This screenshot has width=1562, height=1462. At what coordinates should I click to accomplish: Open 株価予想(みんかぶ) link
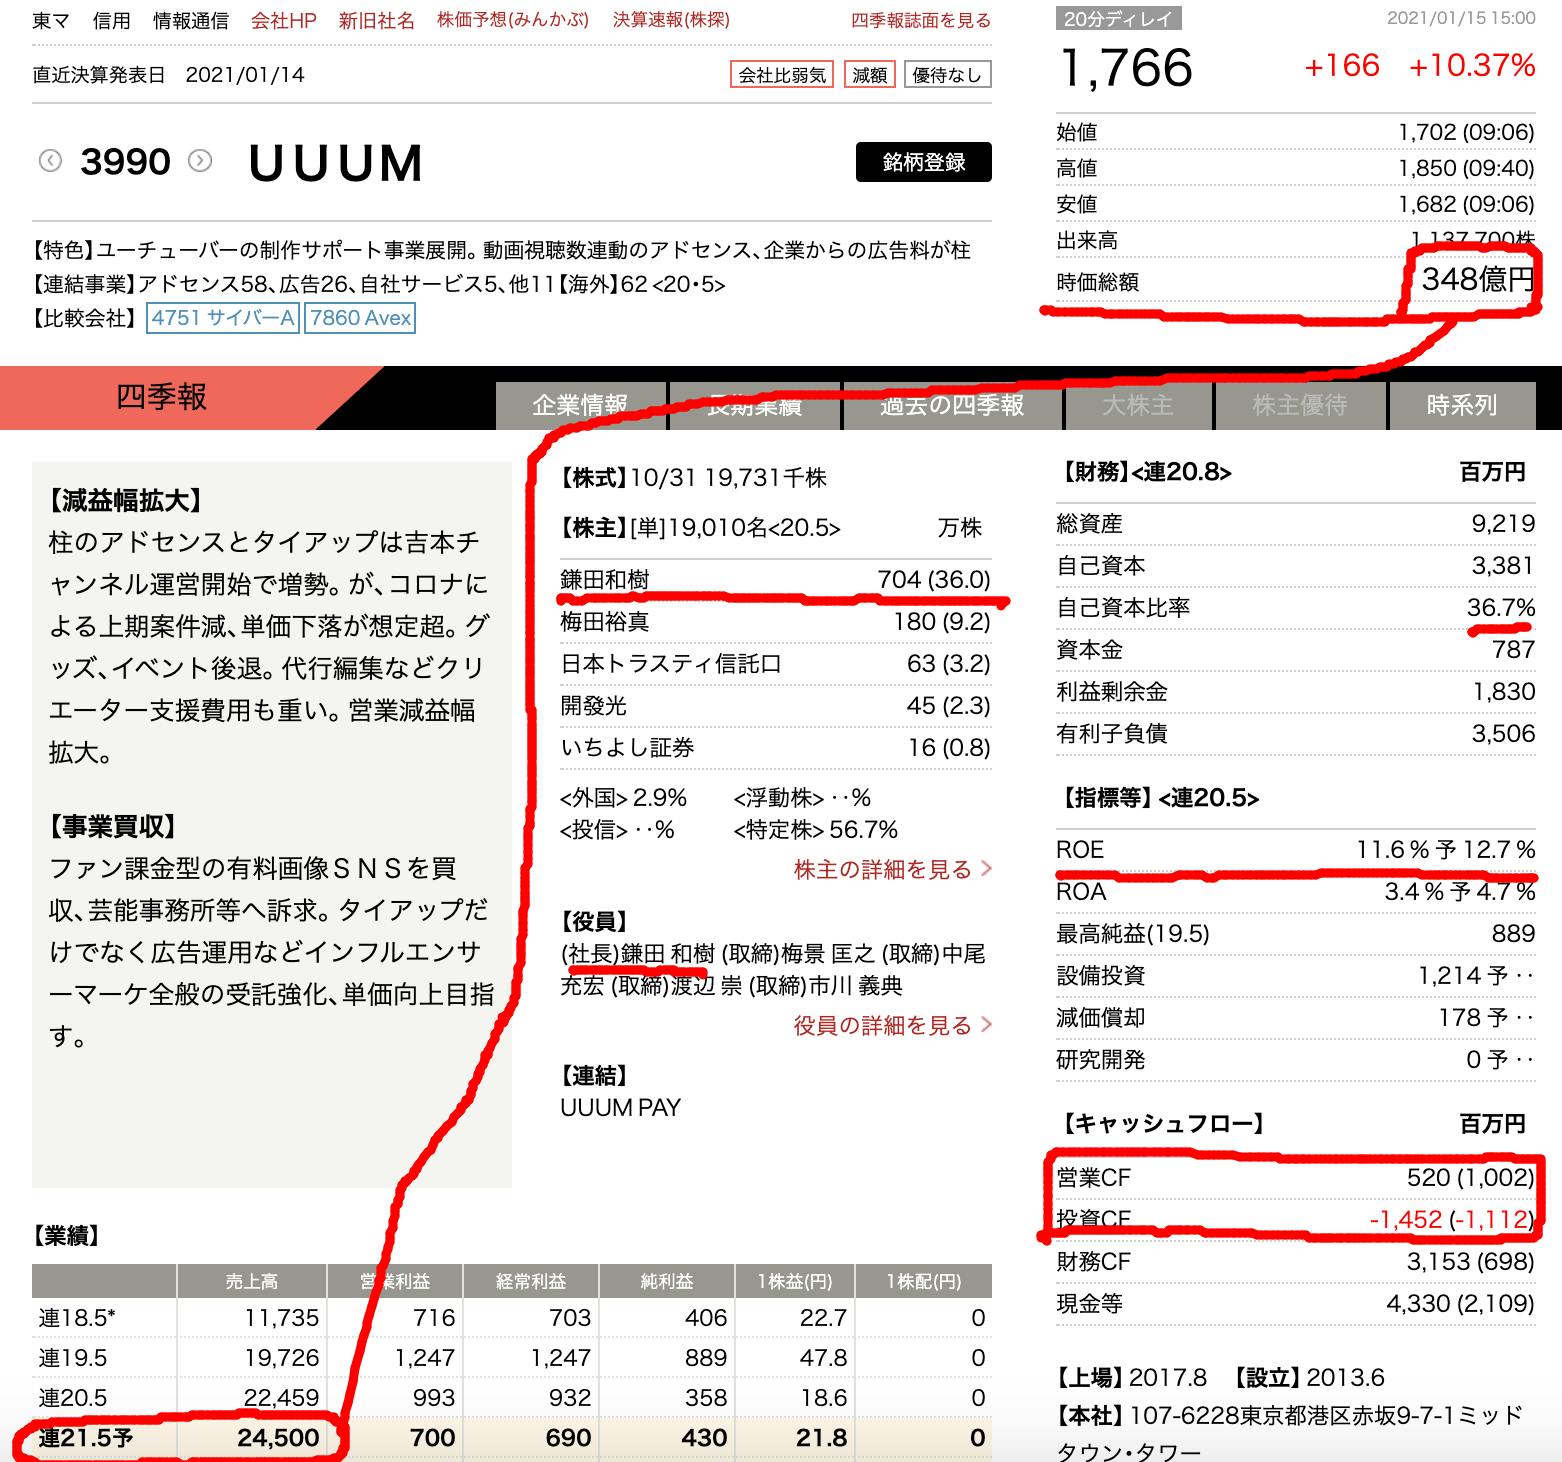coord(512,20)
